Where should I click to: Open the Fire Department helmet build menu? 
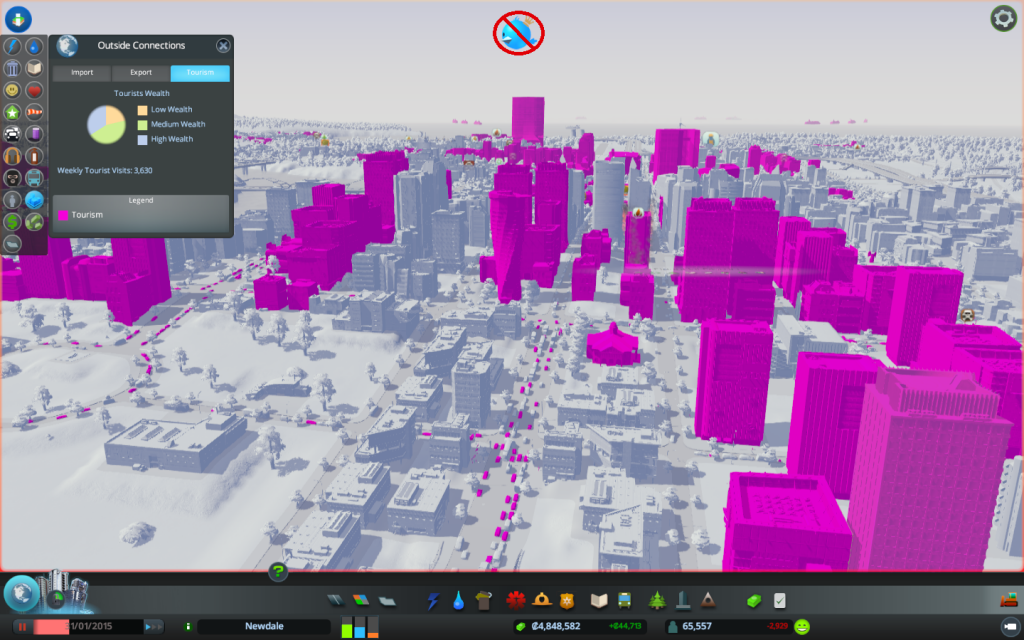pyautogui.click(x=541, y=600)
